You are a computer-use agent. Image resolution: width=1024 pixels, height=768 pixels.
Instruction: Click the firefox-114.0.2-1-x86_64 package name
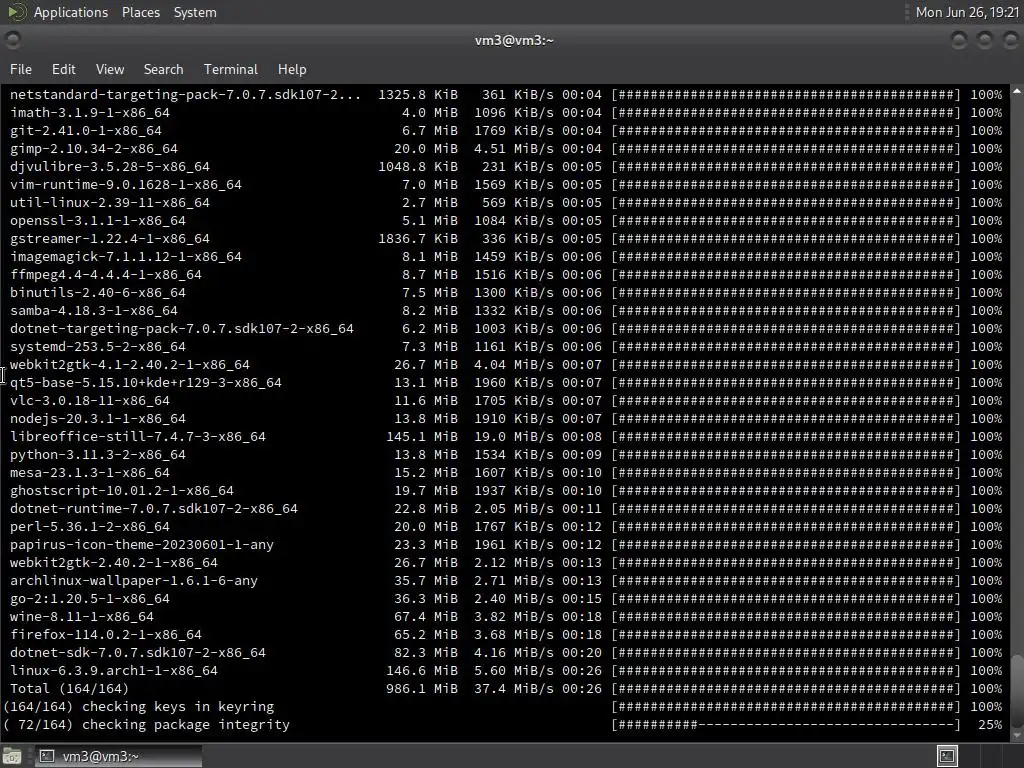(x=106, y=635)
